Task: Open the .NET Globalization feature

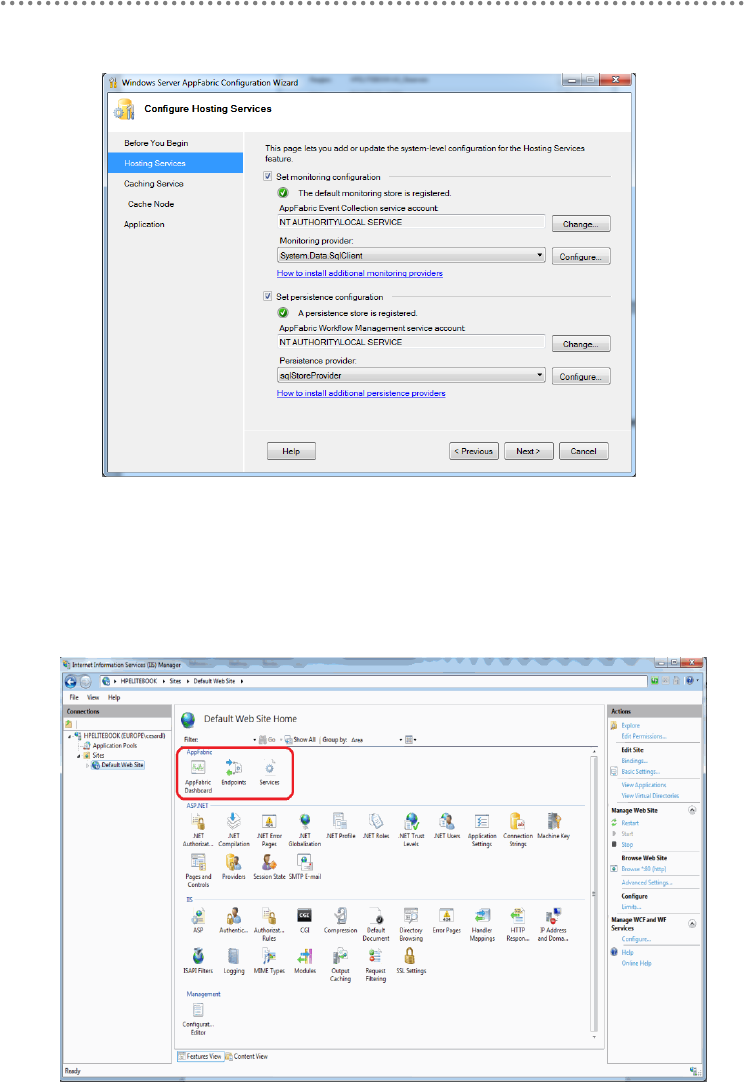Action: (304, 829)
